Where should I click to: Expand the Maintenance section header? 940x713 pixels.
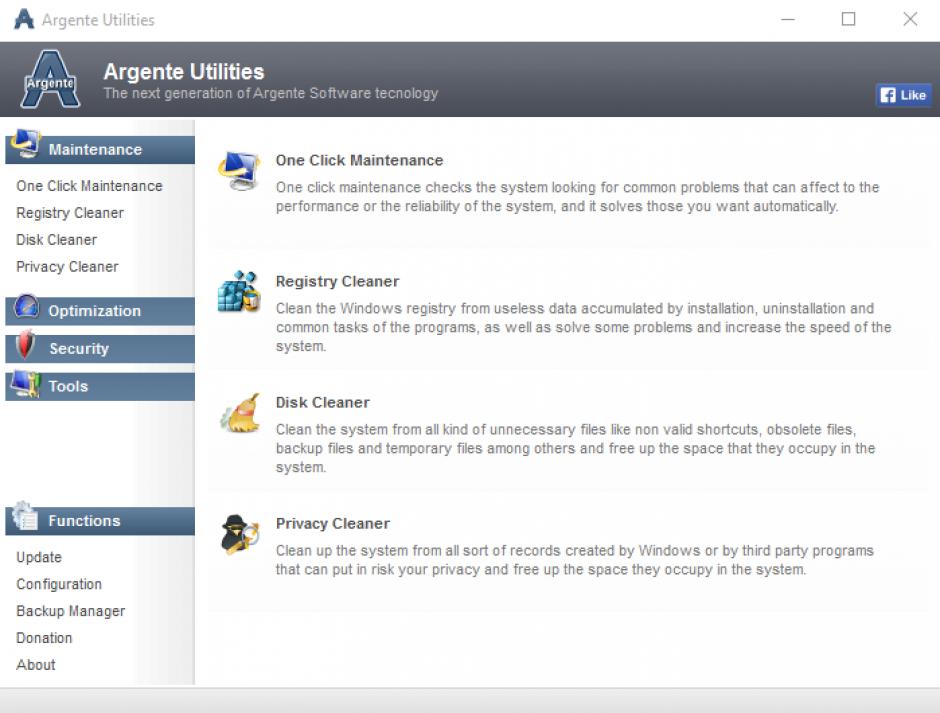100,149
